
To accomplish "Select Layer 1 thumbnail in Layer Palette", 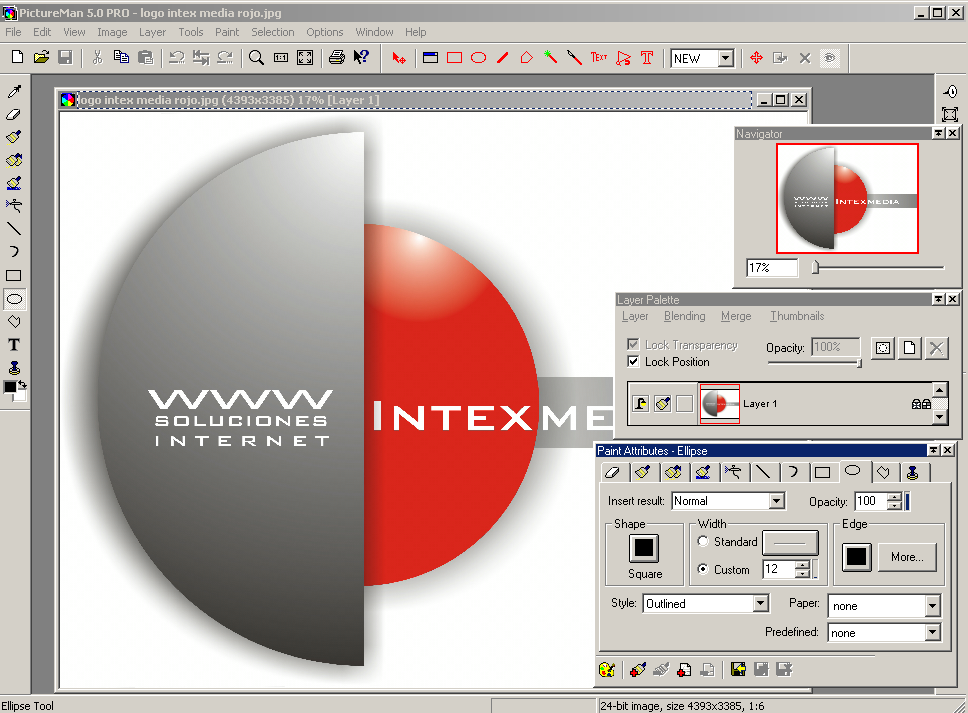I will pyautogui.click(x=719, y=404).
